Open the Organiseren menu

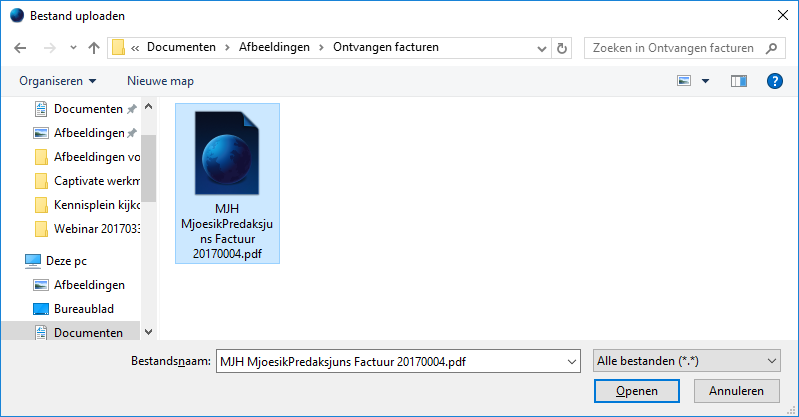pyautogui.click(x=58, y=81)
